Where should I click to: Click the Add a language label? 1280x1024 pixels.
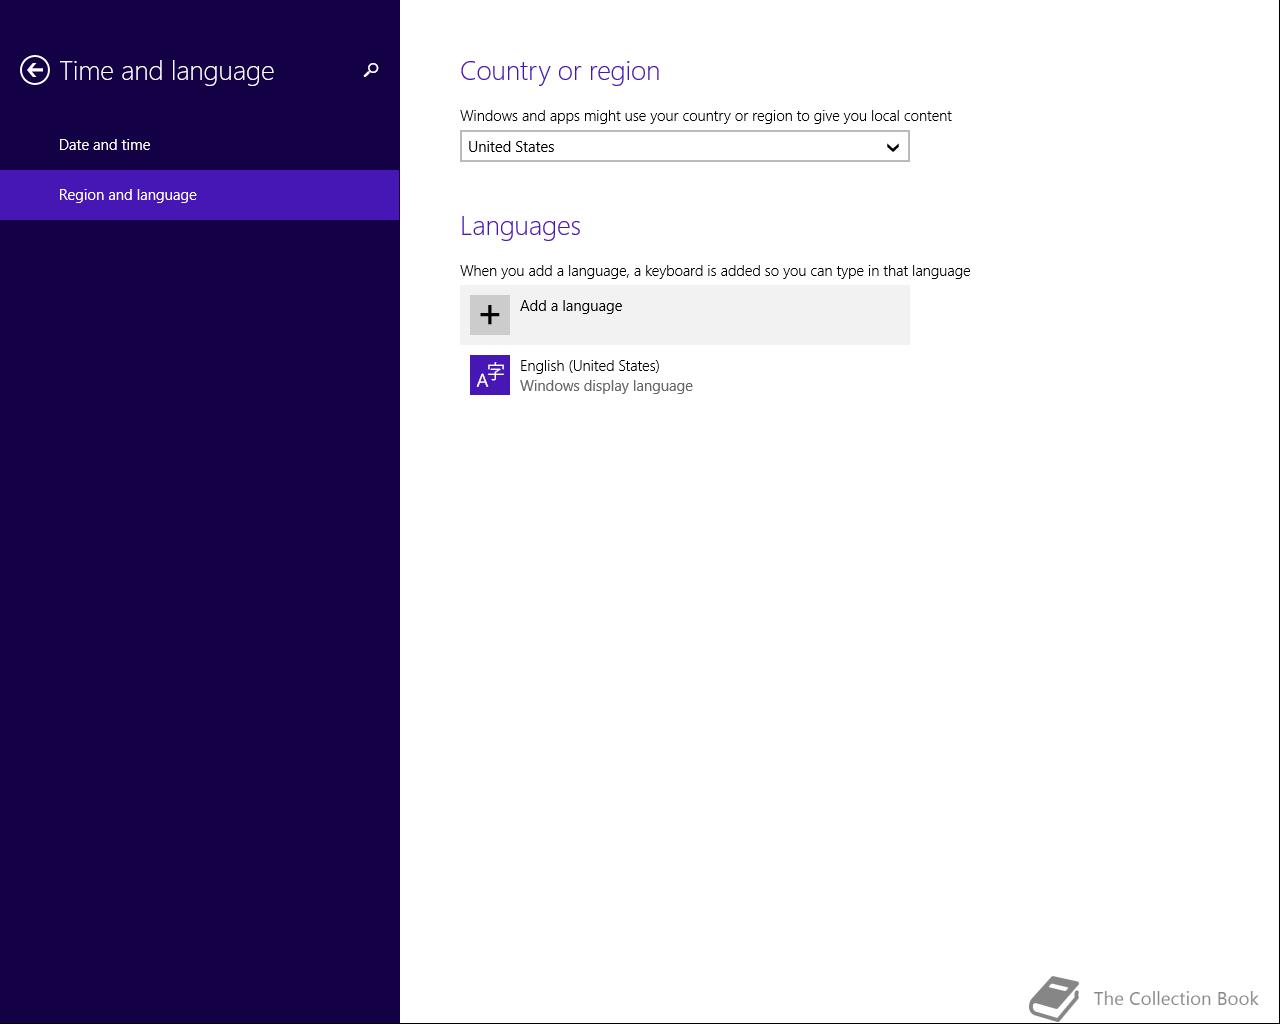(x=571, y=306)
